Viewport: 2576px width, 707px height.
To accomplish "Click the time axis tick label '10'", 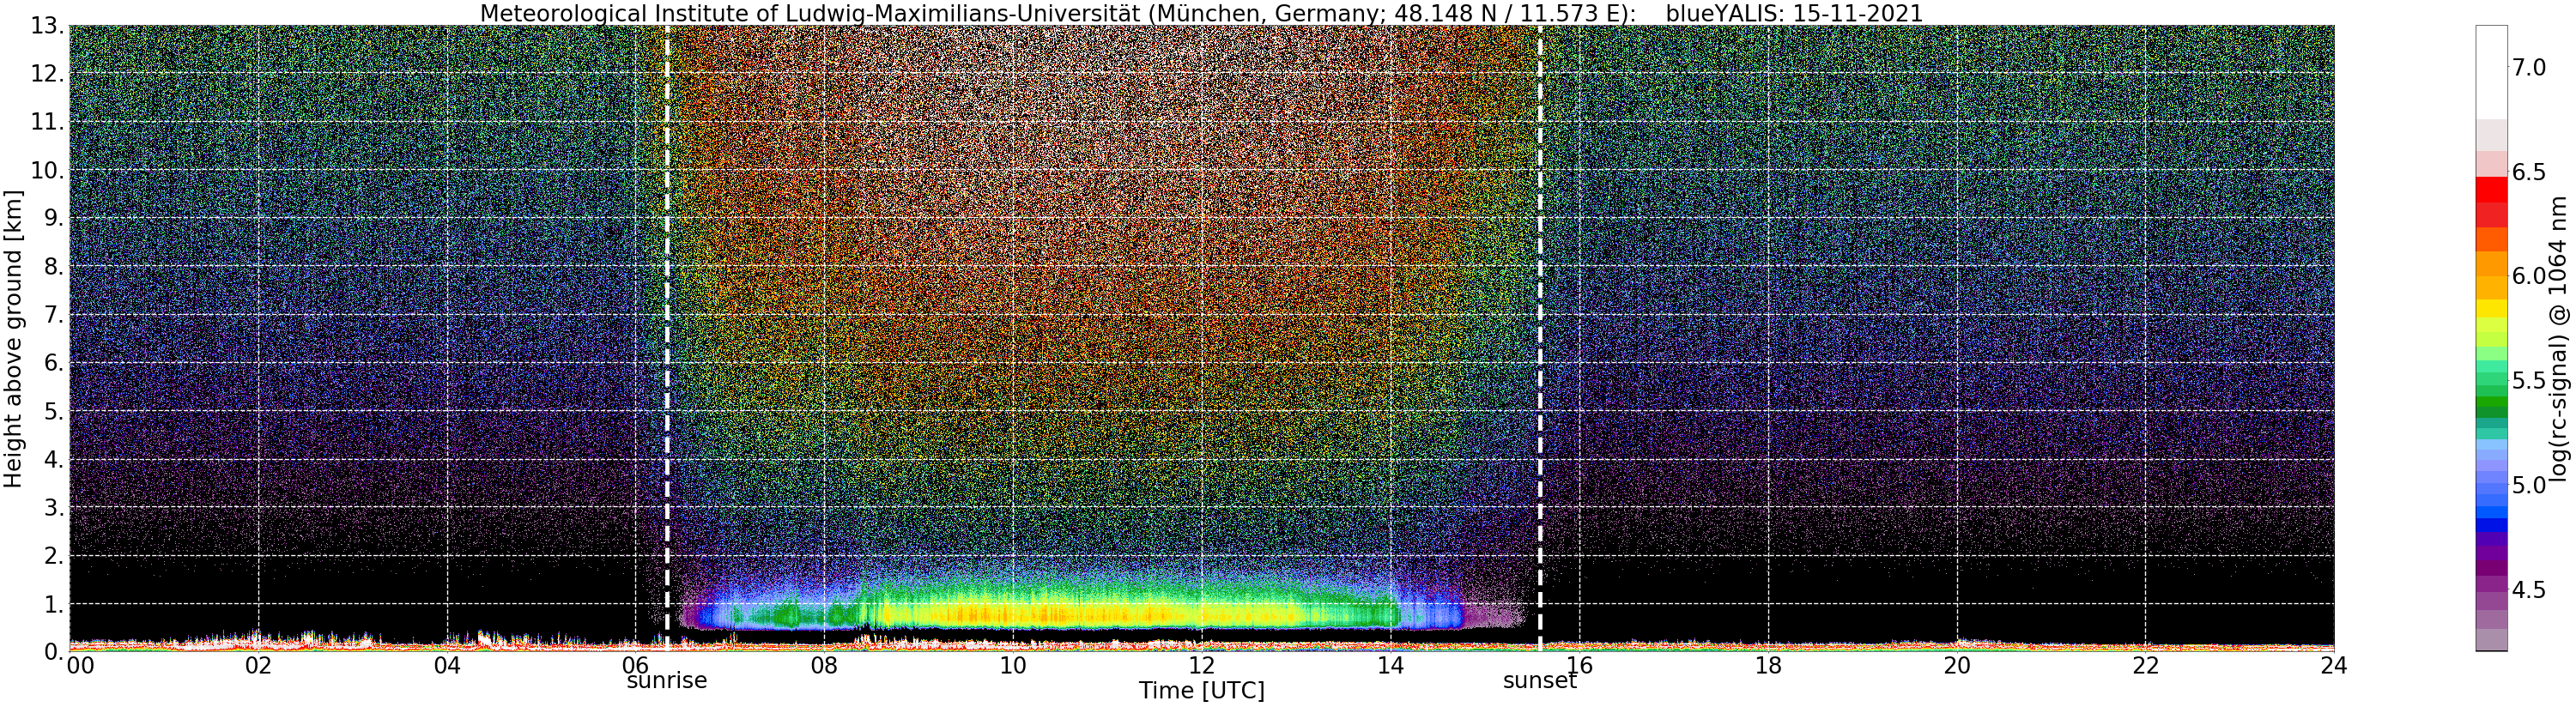I will point(1013,665).
